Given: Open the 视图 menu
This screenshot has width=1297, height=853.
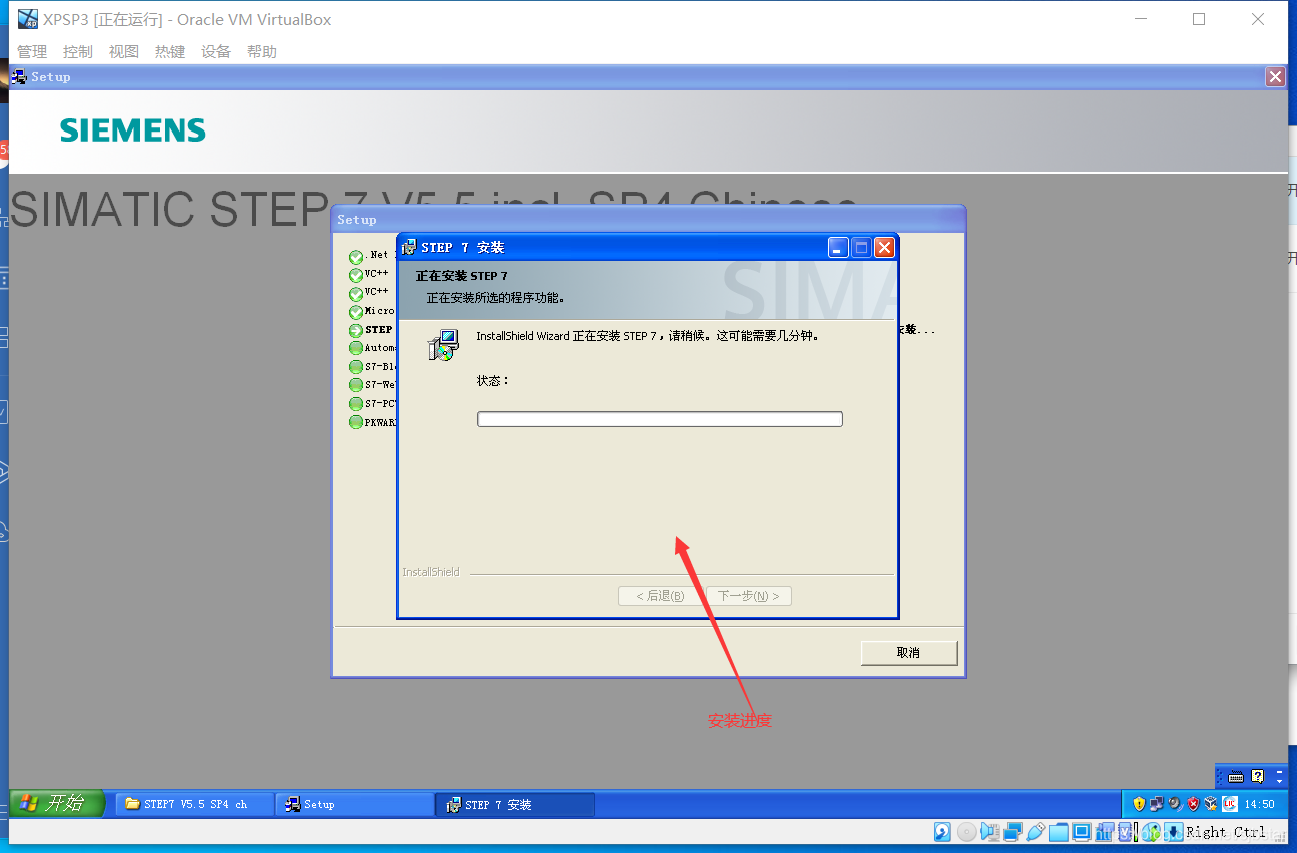Looking at the screenshot, I should pos(124,52).
